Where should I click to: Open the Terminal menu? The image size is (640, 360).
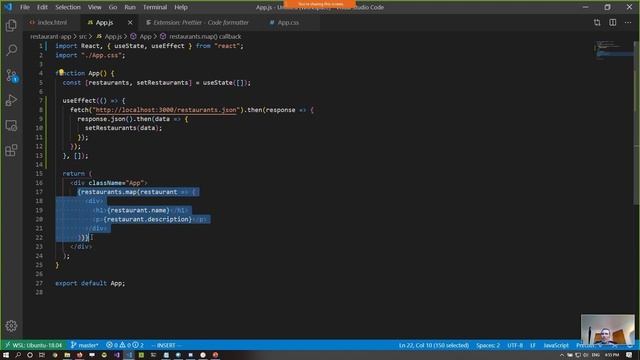155,7
